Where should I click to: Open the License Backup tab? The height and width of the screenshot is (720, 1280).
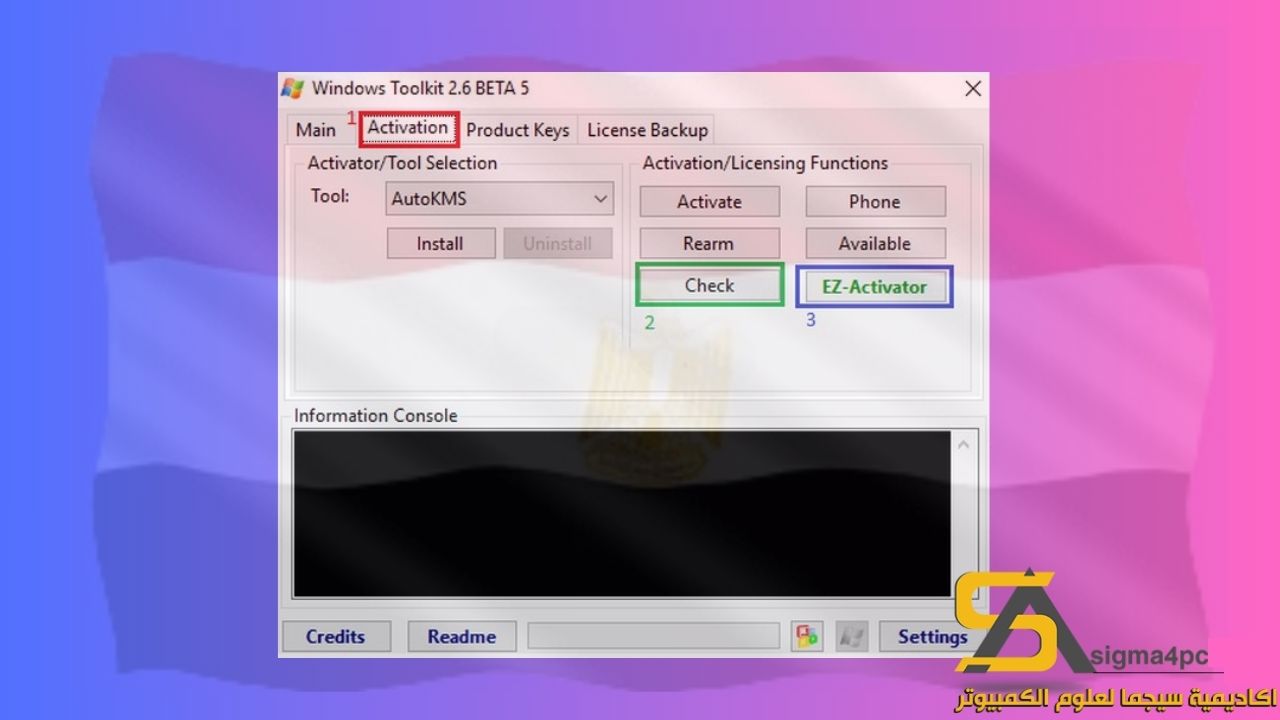pos(647,130)
